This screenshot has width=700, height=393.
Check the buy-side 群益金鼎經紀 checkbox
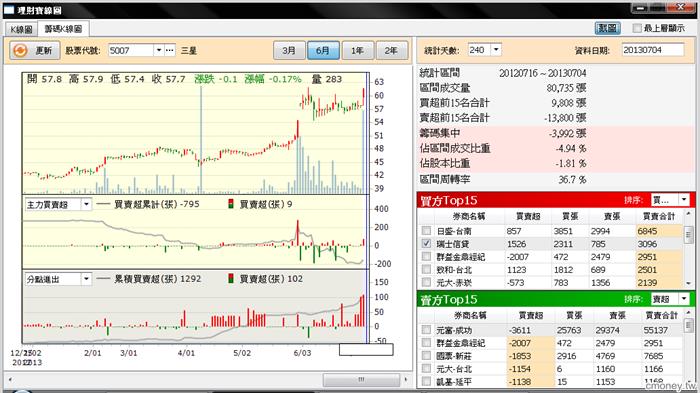click(x=426, y=256)
